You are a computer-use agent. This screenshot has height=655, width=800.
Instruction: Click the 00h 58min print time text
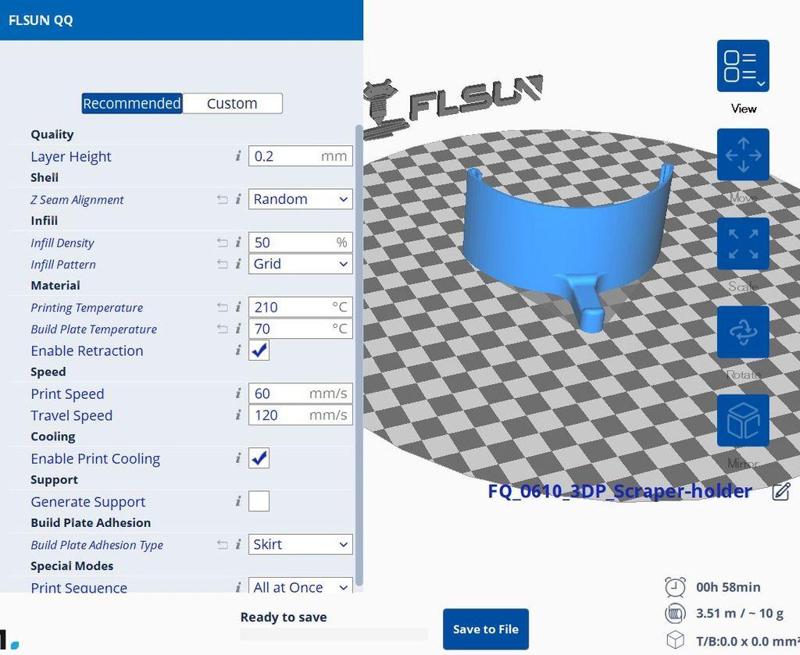(728, 587)
